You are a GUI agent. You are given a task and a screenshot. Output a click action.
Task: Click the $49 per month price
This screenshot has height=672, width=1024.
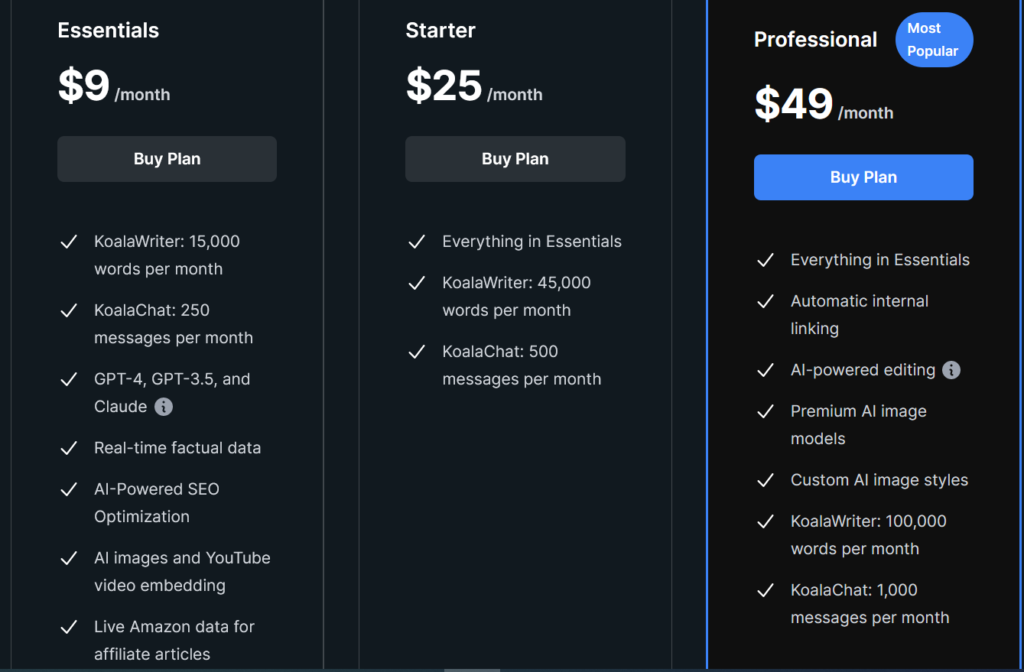[x=824, y=104]
